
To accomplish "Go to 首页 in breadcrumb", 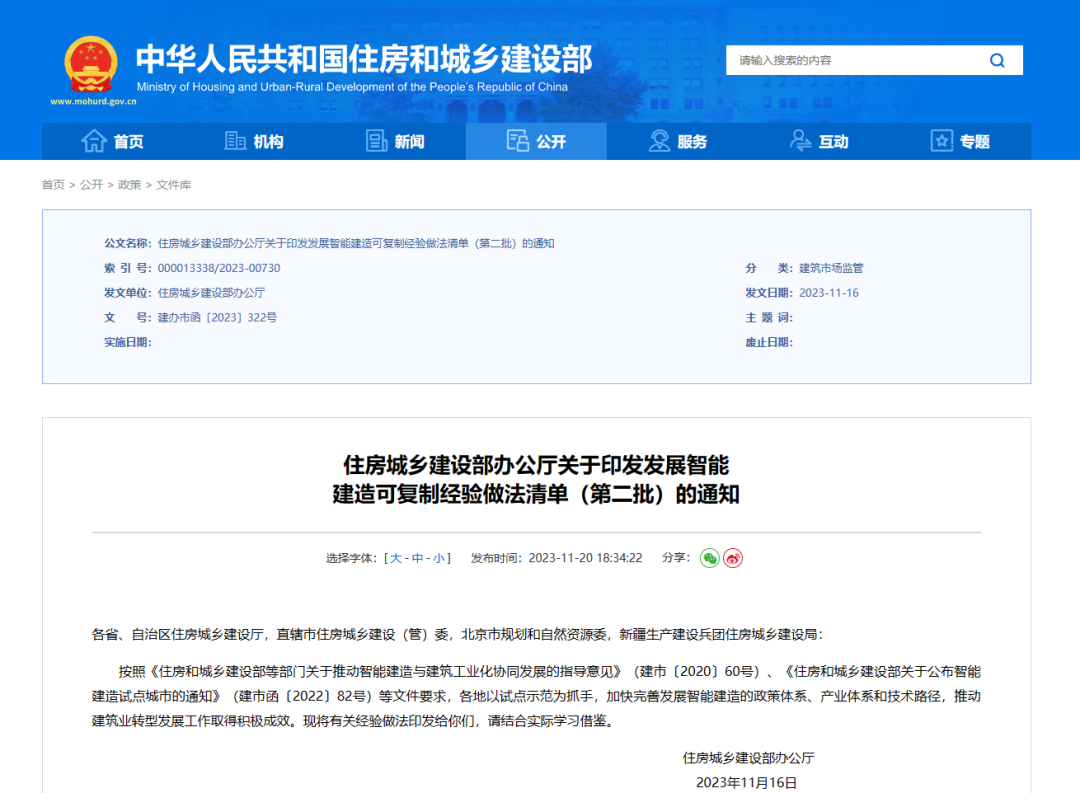I will [x=53, y=185].
